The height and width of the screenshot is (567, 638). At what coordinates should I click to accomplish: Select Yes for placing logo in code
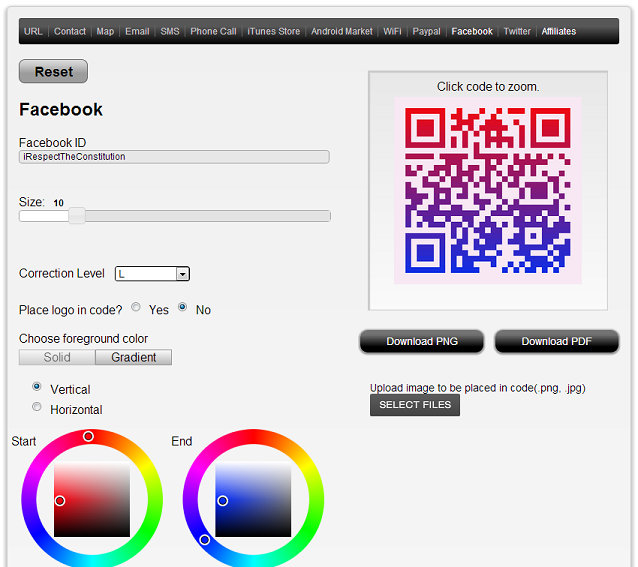pos(136,307)
